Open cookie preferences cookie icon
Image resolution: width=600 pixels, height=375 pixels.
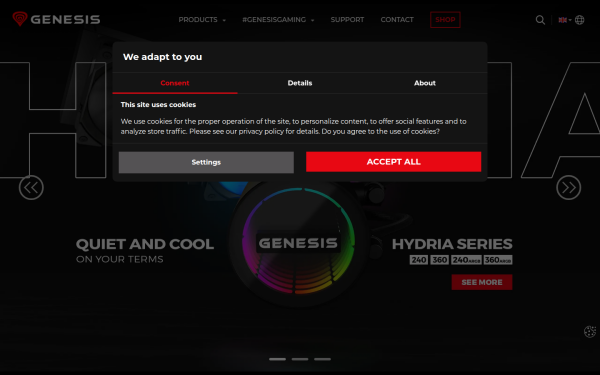pos(590,331)
